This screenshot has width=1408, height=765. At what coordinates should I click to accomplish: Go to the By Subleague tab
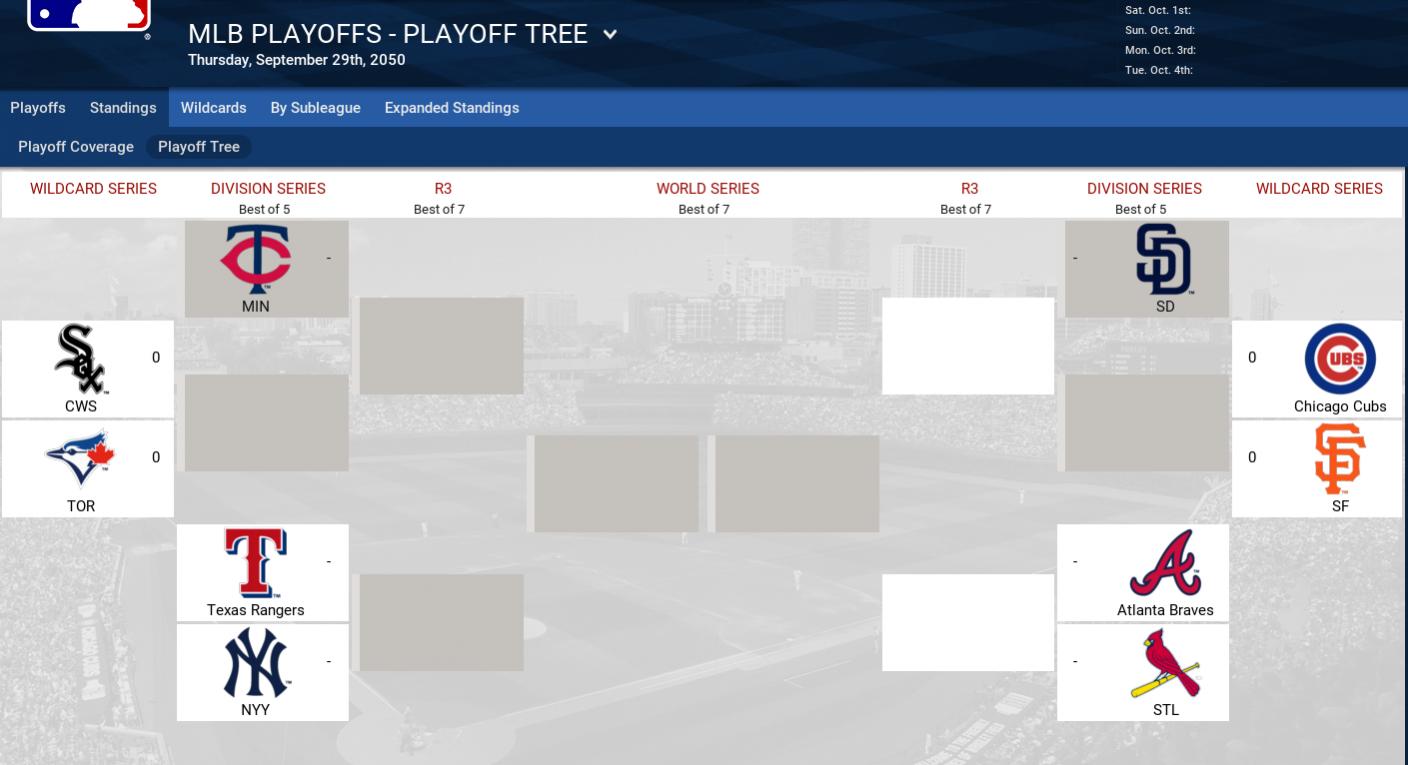(315, 108)
